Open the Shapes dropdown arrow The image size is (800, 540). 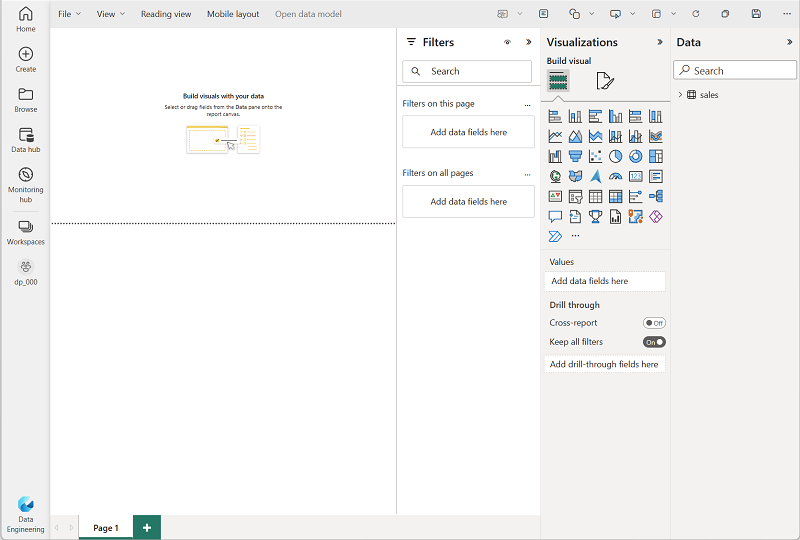pyautogui.click(x=592, y=14)
